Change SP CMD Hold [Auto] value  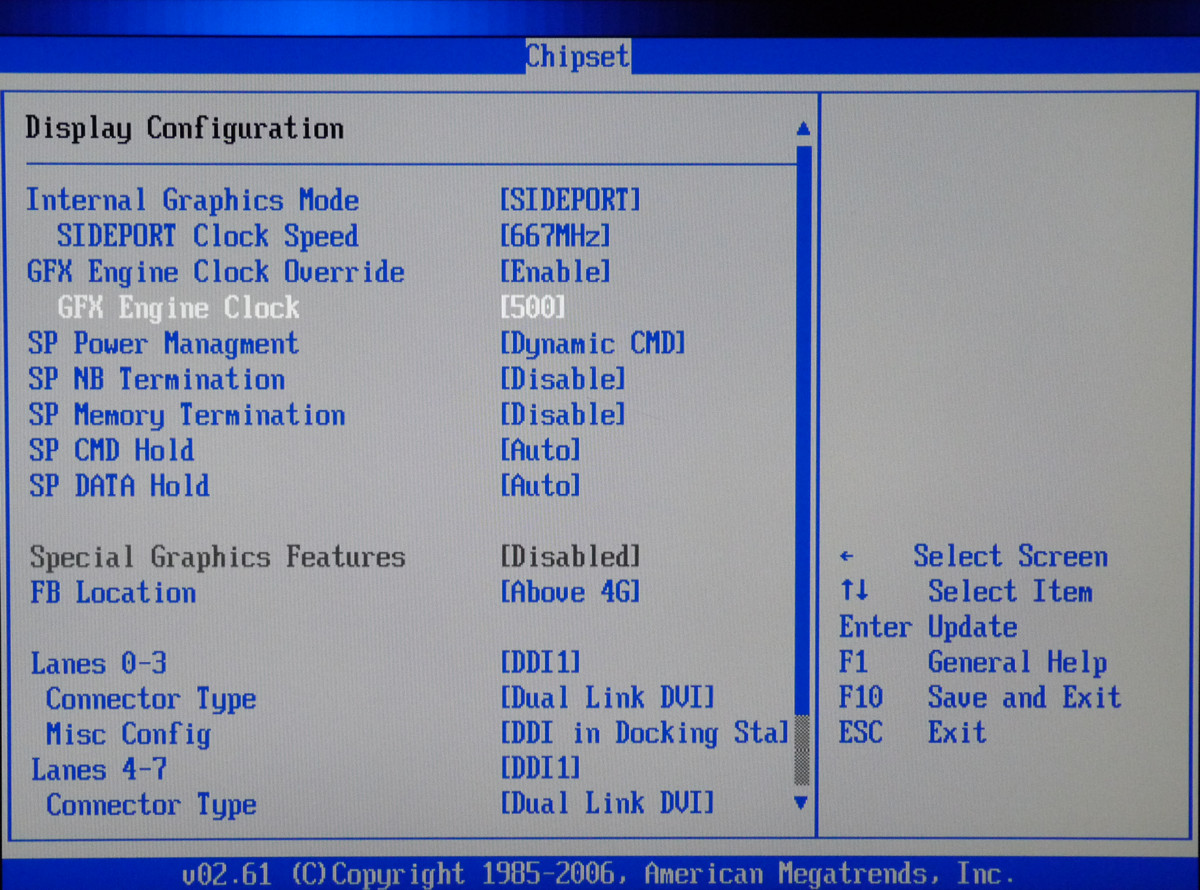tap(540, 450)
